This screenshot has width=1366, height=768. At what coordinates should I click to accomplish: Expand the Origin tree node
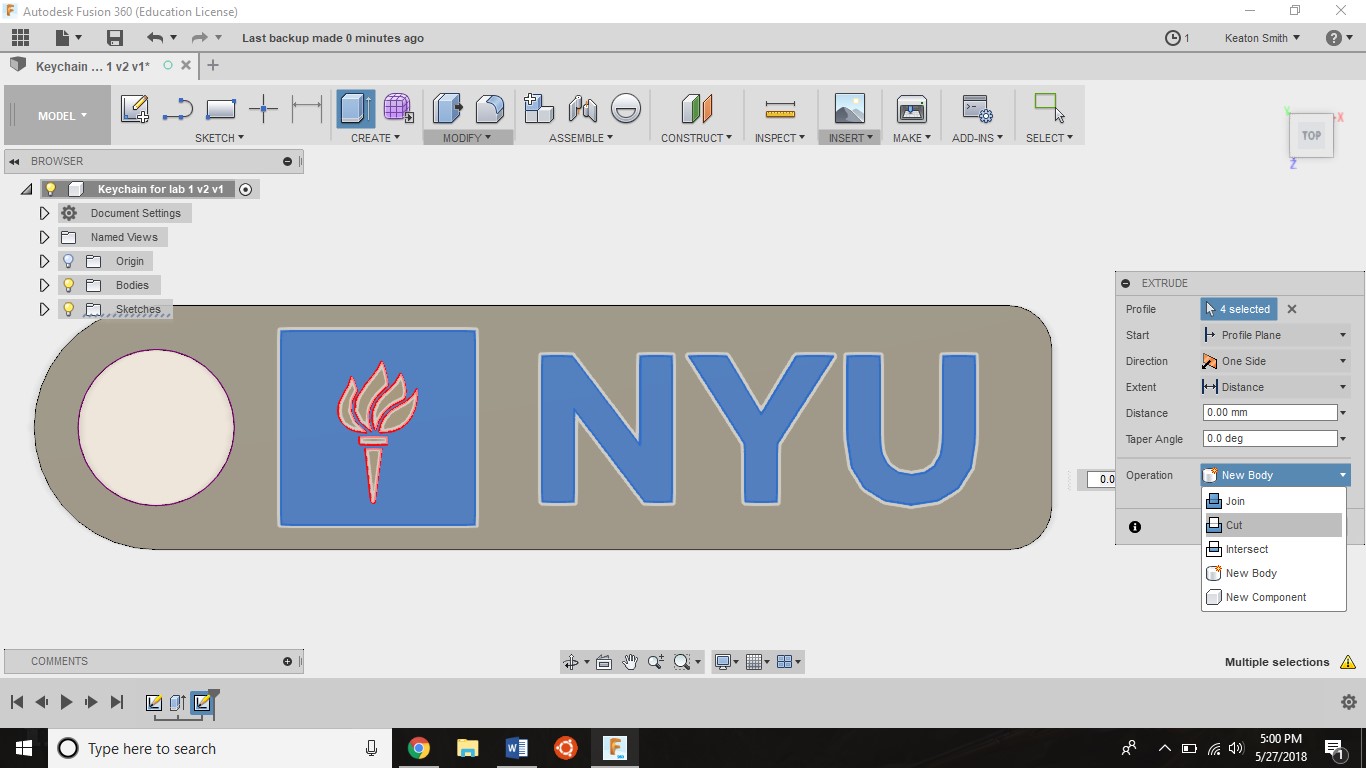[x=44, y=261]
